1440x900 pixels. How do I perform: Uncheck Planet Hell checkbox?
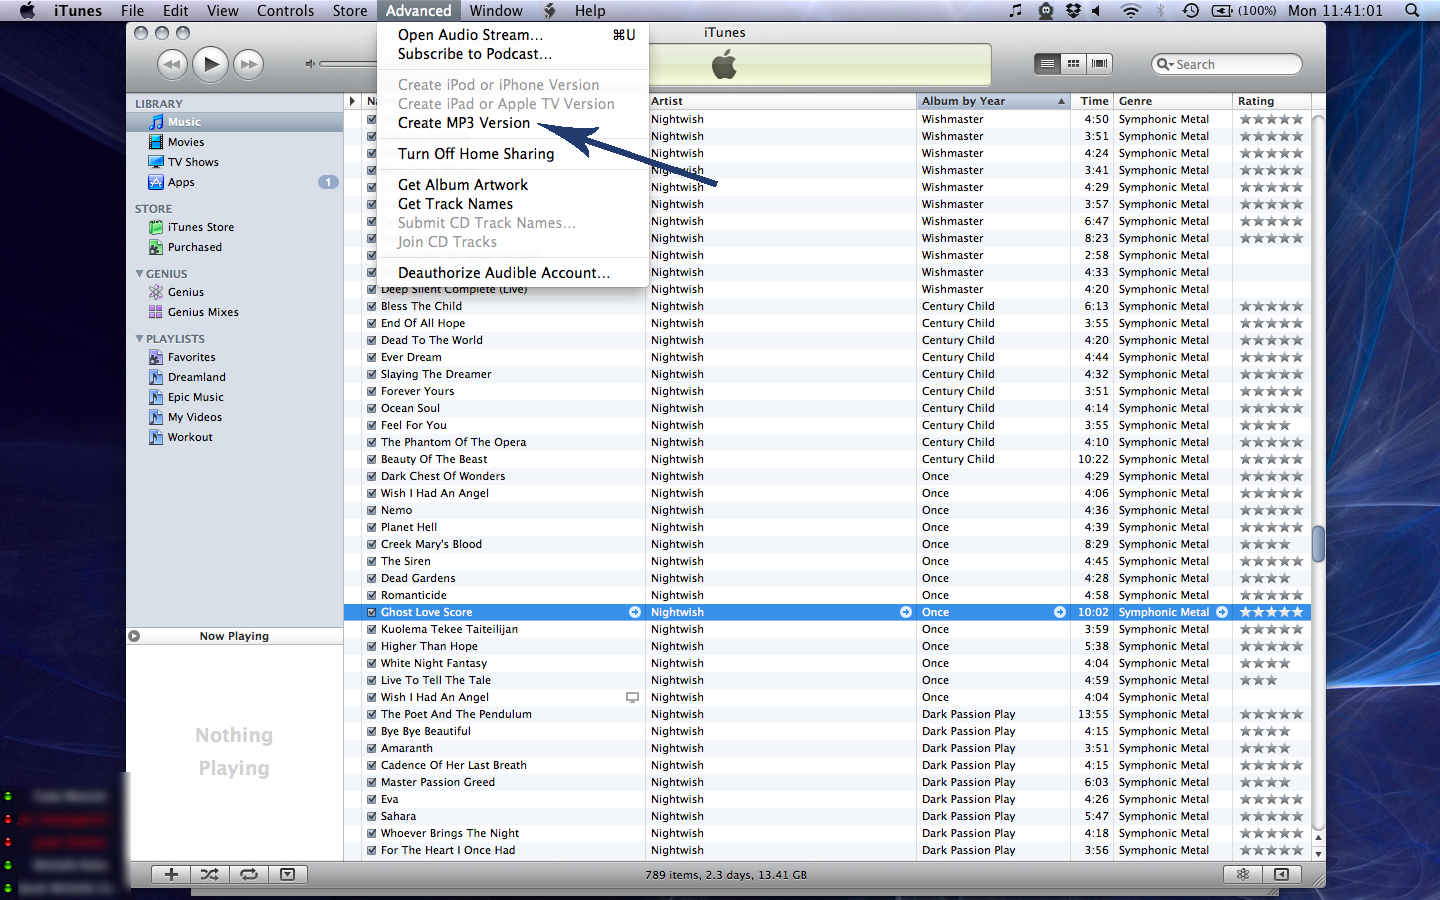(x=372, y=527)
